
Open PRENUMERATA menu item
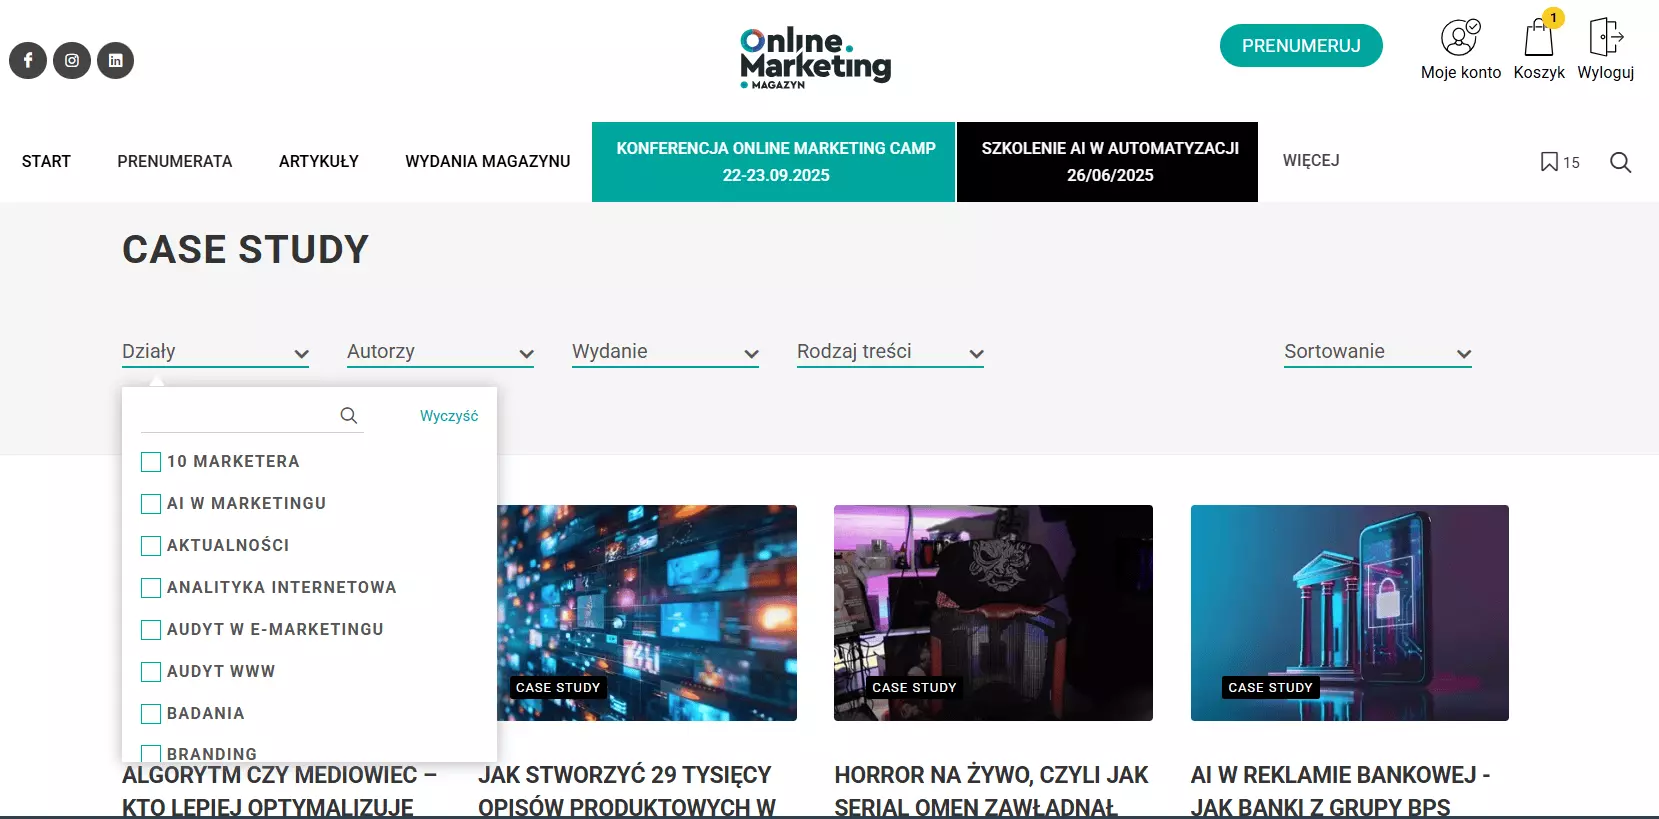point(175,161)
